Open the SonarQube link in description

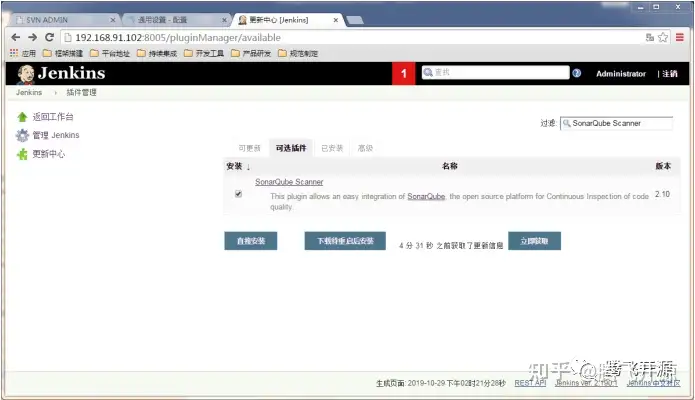pos(426,196)
